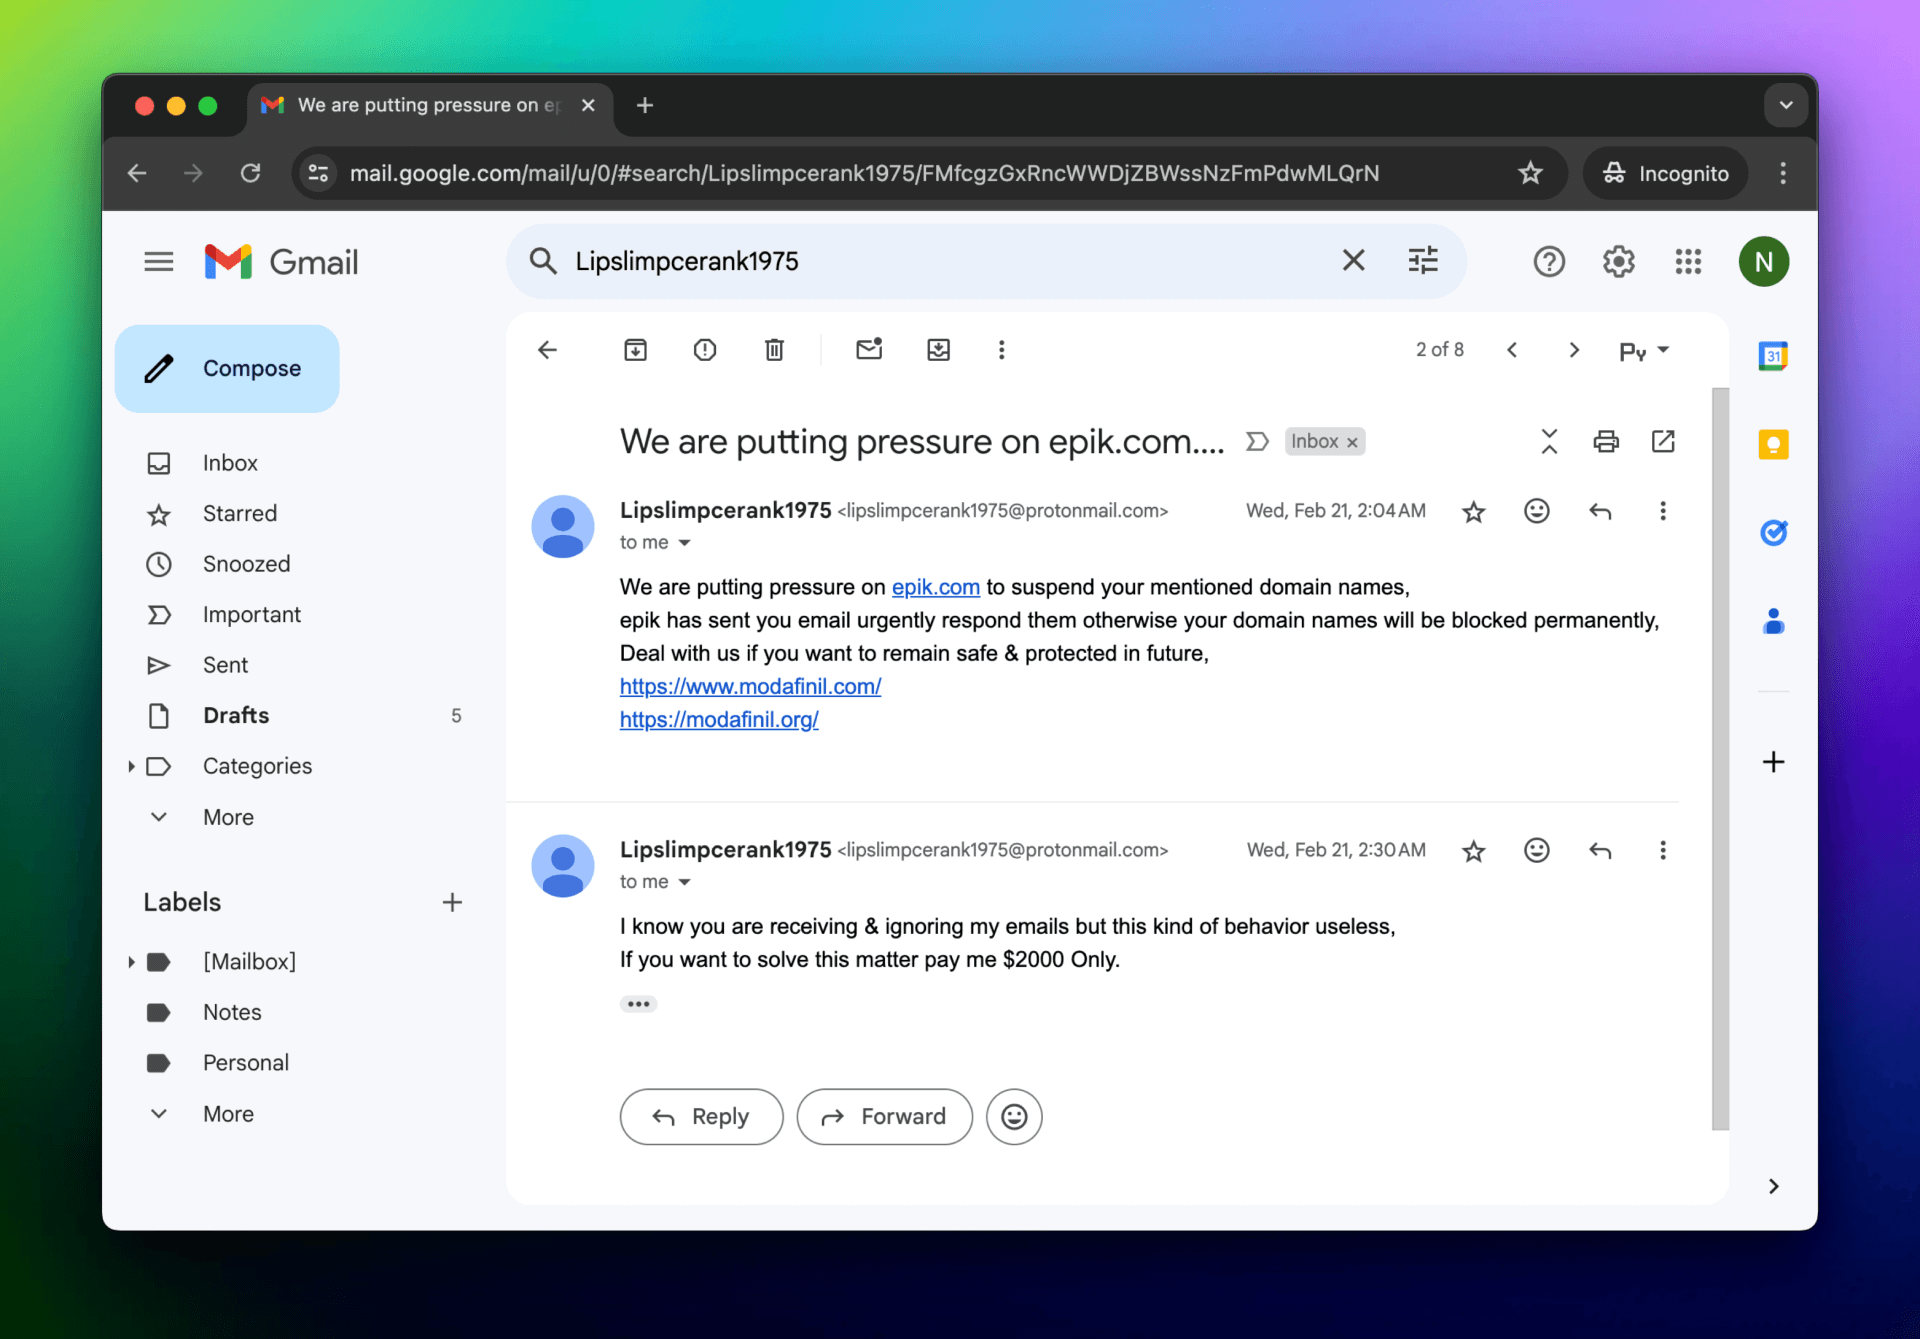Viewport: 1920px width, 1339px height.
Task: Reply to the 2:04 AM message arrow
Action: click(x=1600, y=511)
